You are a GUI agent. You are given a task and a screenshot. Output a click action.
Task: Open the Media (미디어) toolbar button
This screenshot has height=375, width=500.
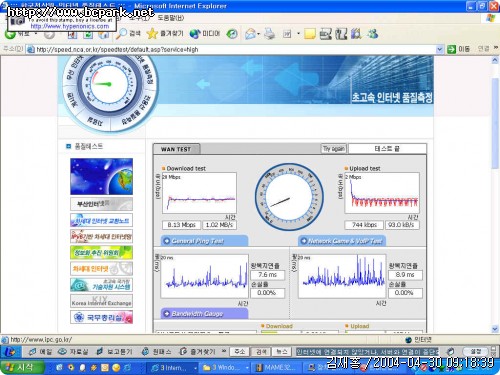tap(205, 33)
